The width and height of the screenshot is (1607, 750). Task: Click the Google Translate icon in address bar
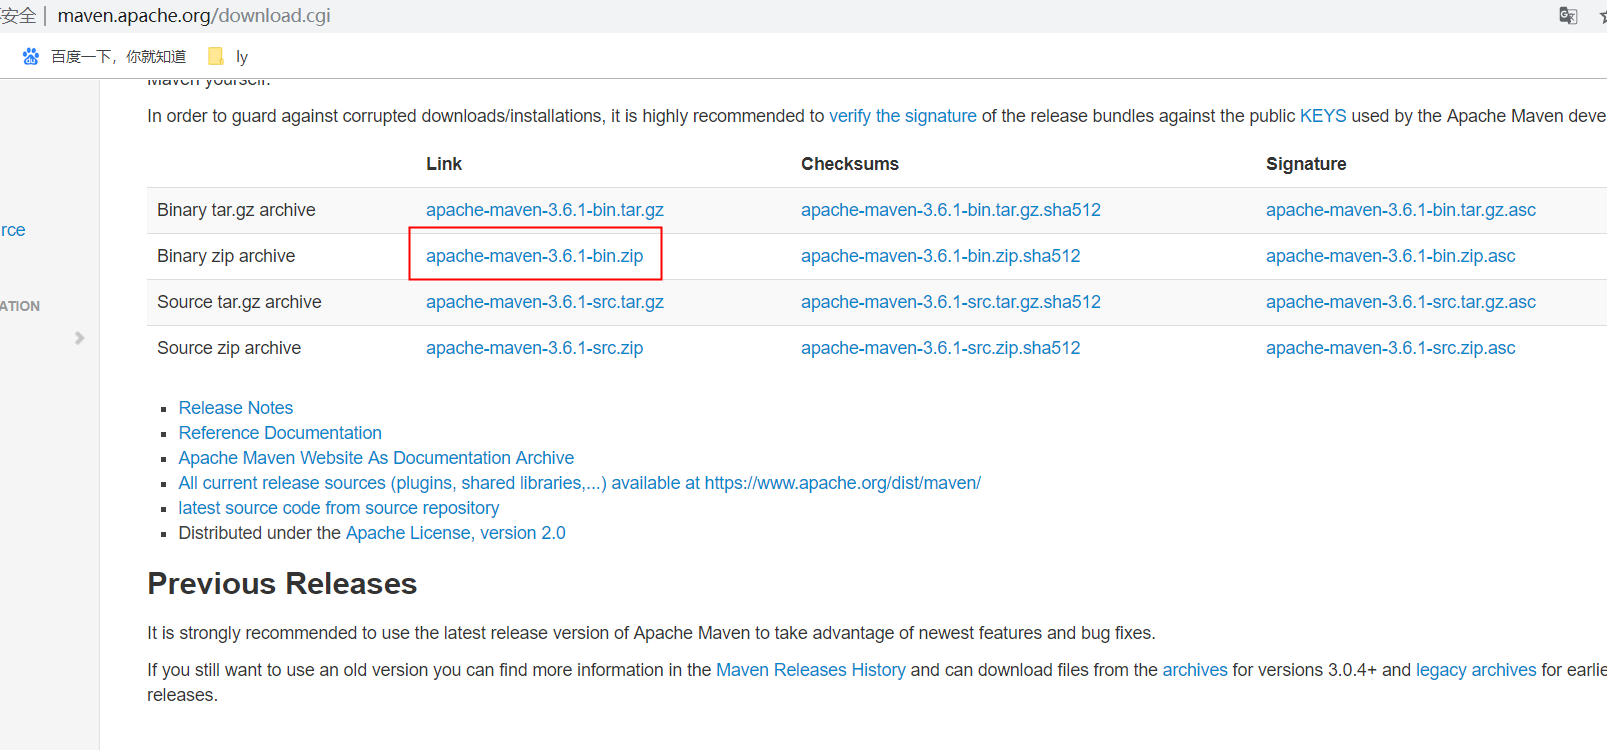coord(1568,15)
